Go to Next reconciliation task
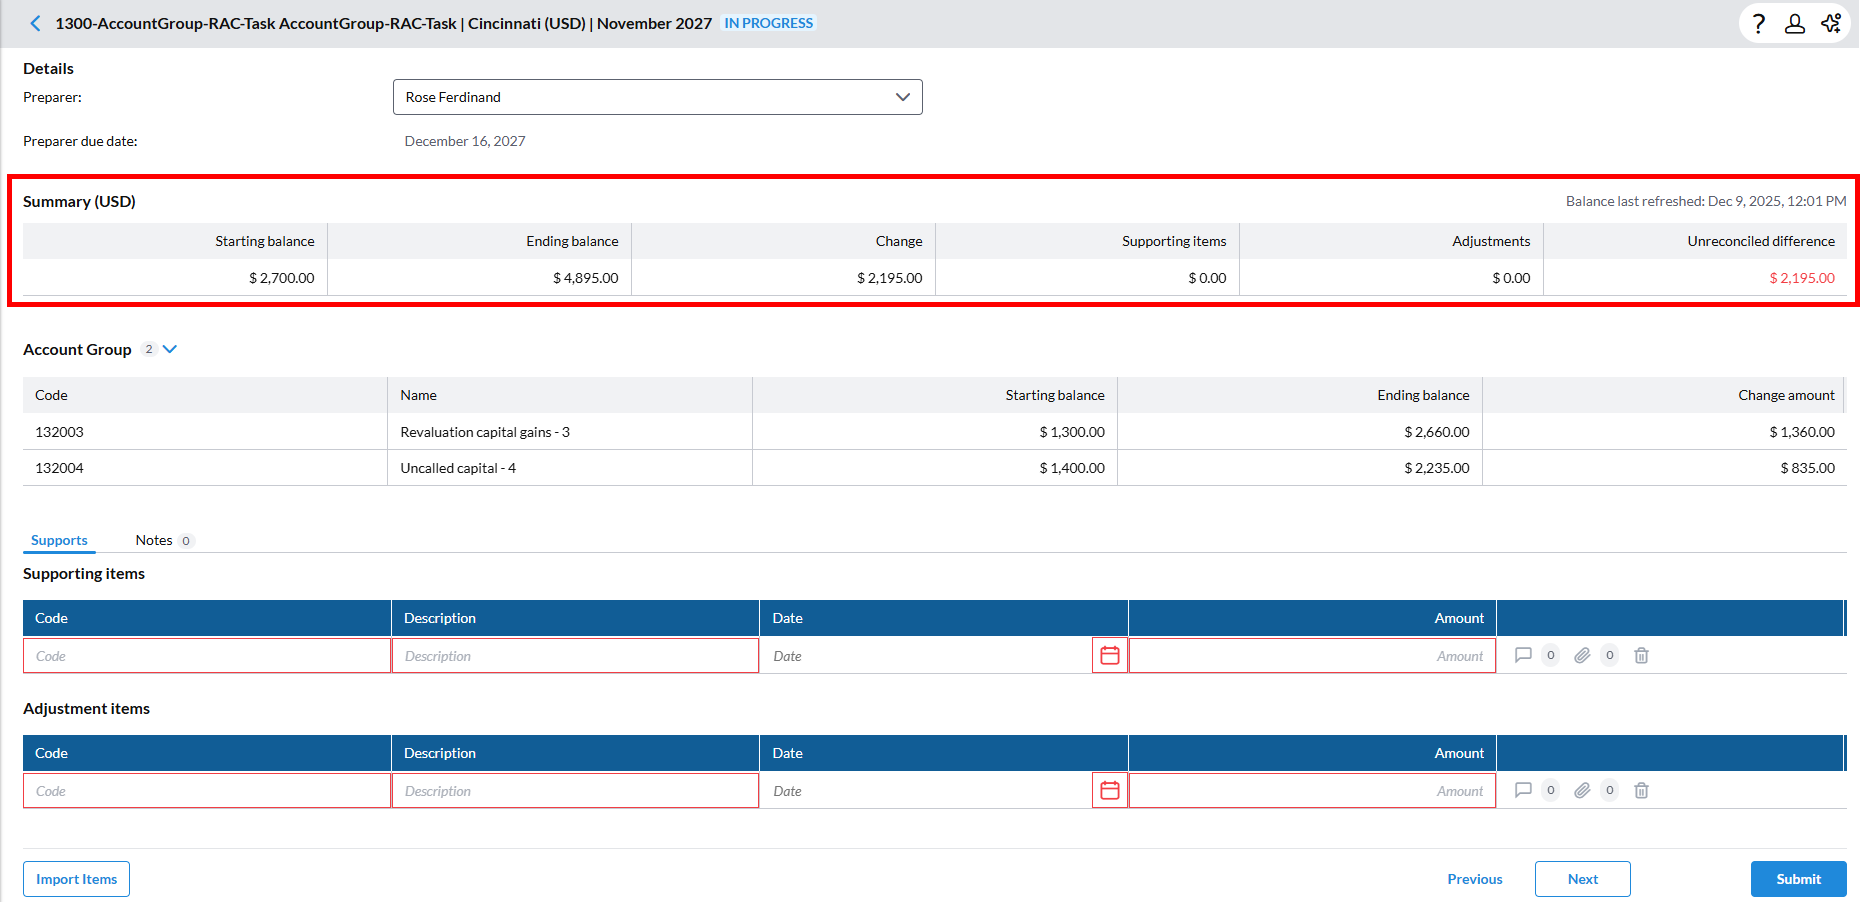Viewport: 1860px width, 902px height. pyautogui.click(x=1582, y=879)
